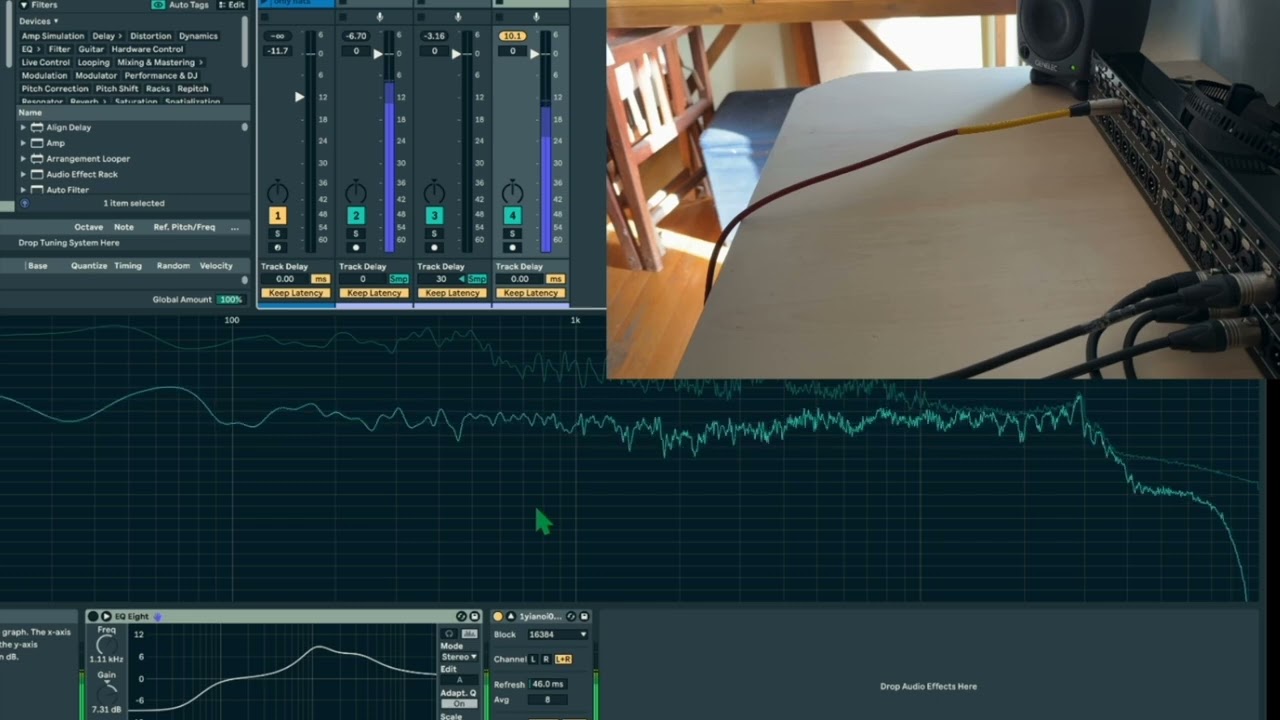
Task: Toggle track 1 activator button
Action: (277, 215)
